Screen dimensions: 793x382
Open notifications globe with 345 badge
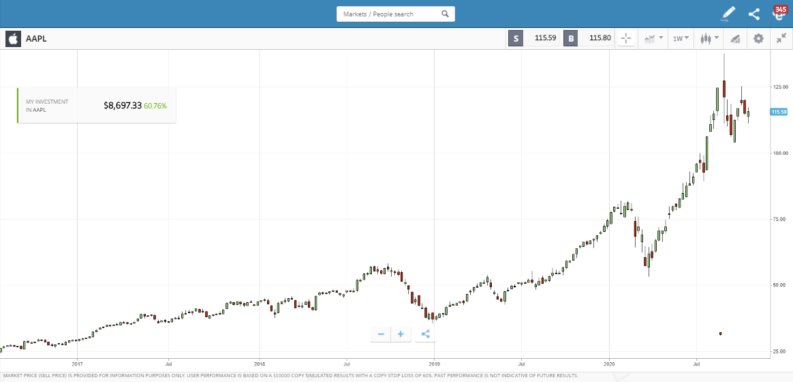pyautogui.click(x=779, y=14)
